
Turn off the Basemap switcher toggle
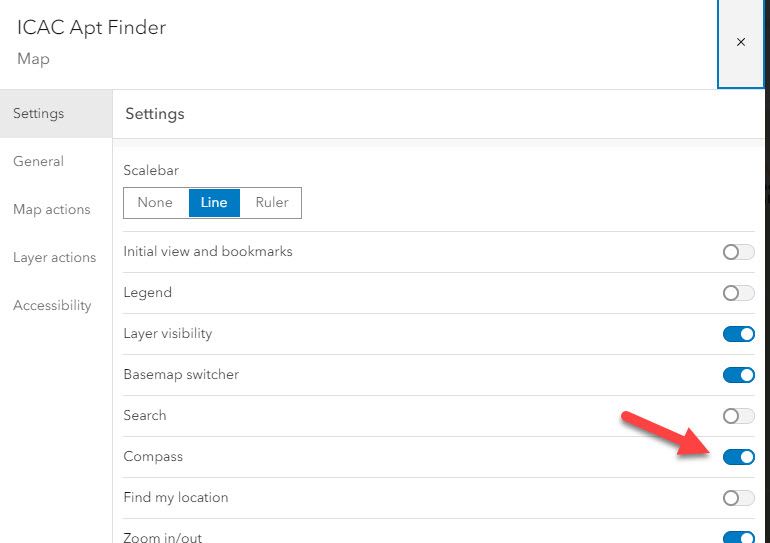click(738, 375)
